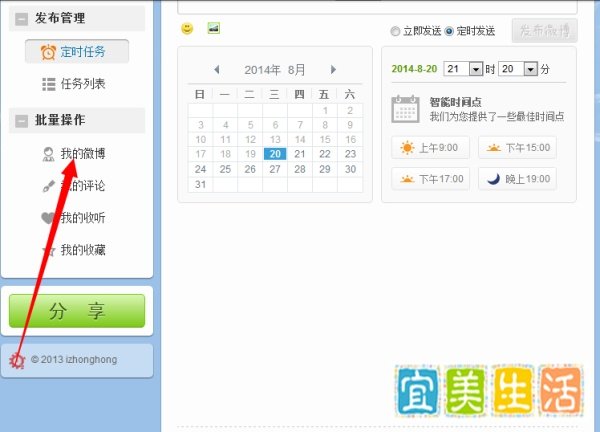The width and height of the screenshot is (600, 432).
Task: Select date 21 in calendar
Action: (x=300, y=154)
